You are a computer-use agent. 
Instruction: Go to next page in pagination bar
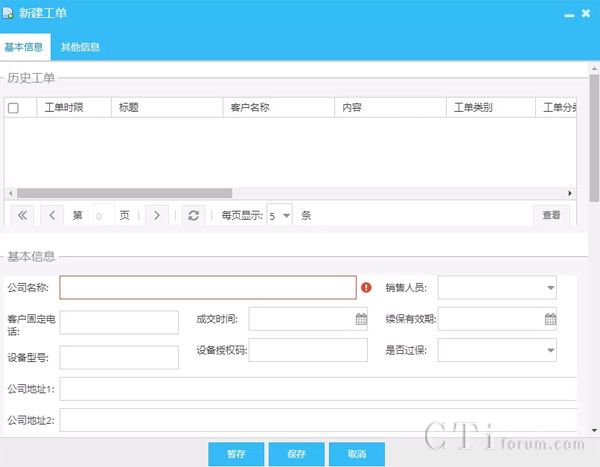(x=155, y=215)
